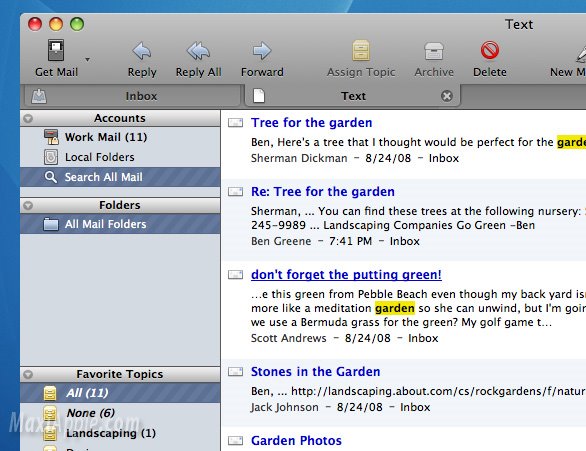Viewport: 586px width, 451px height.
Task: Collapse the Folders section
Action: [28, 206]
